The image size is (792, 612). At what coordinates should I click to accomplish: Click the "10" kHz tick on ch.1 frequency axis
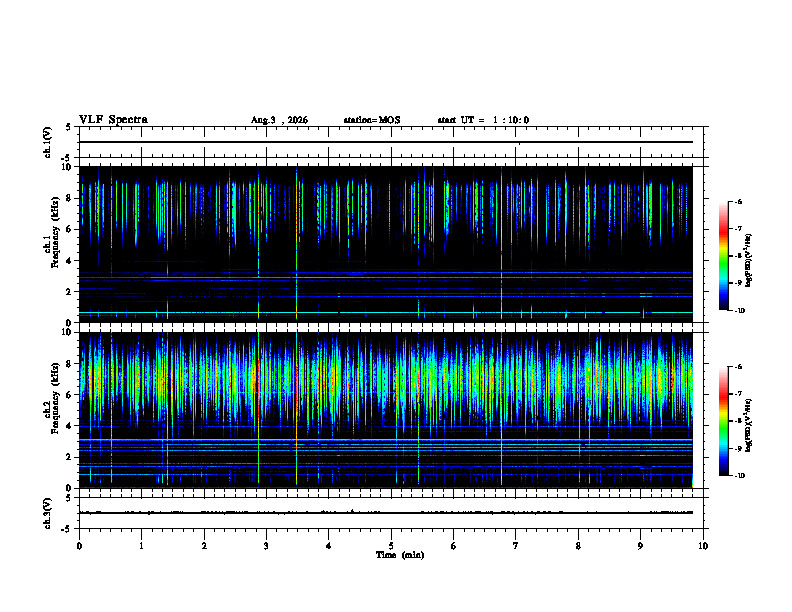click(68, 167)
